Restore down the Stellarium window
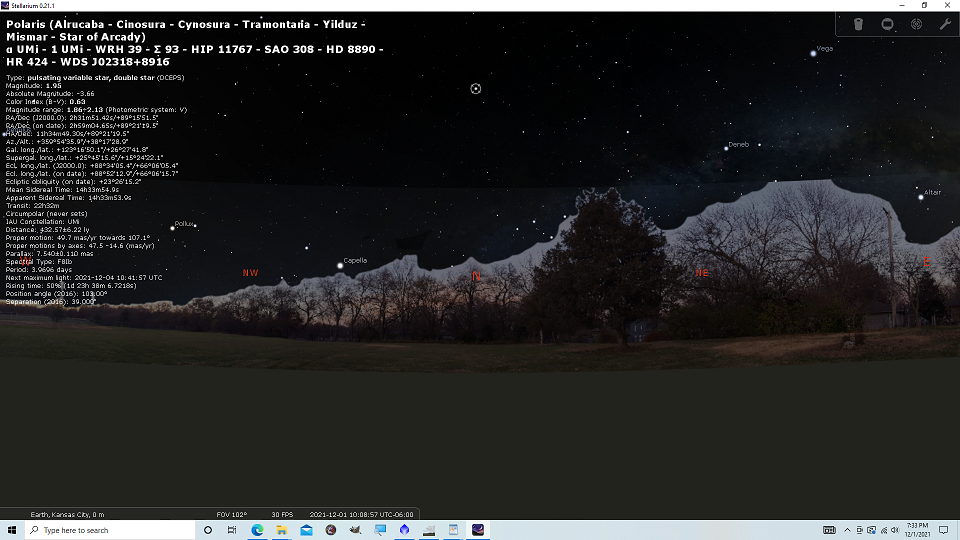Viewport: 960px width, 540px height. click(x=924, y=6)
